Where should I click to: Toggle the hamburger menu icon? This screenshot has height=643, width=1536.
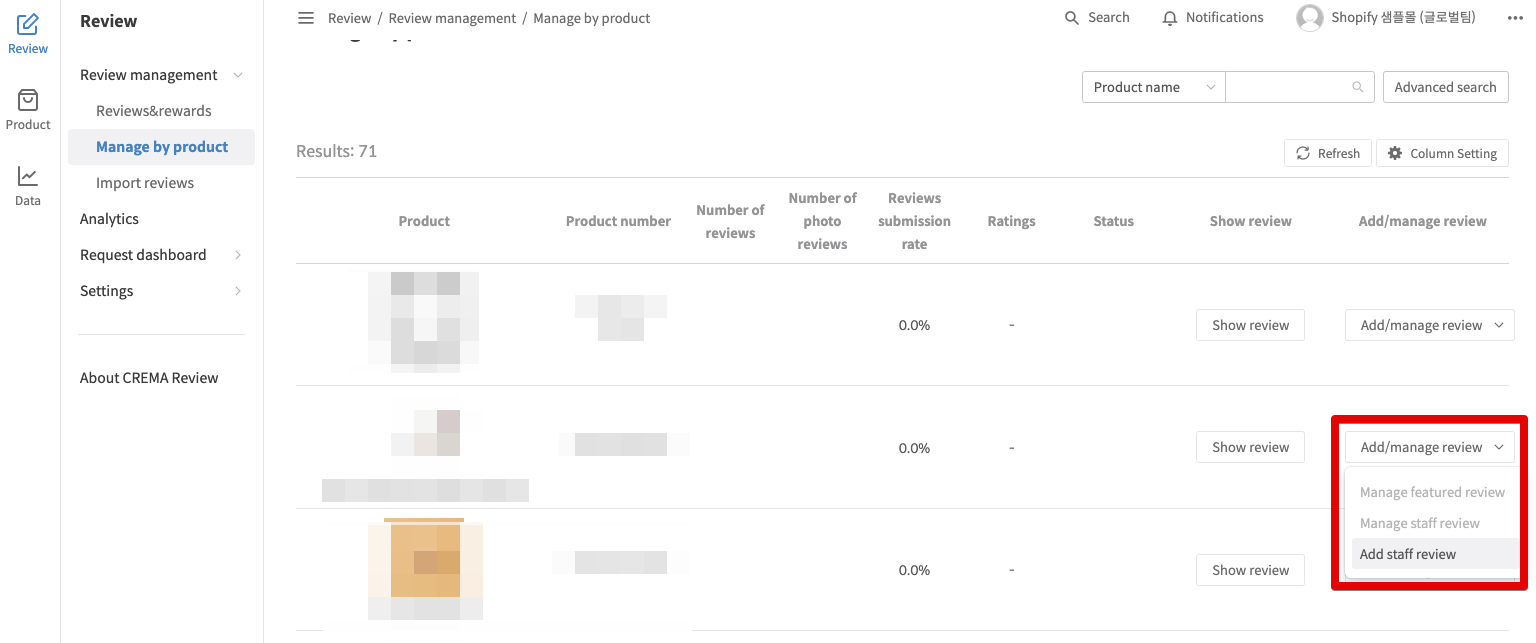(x=306, y=18)
